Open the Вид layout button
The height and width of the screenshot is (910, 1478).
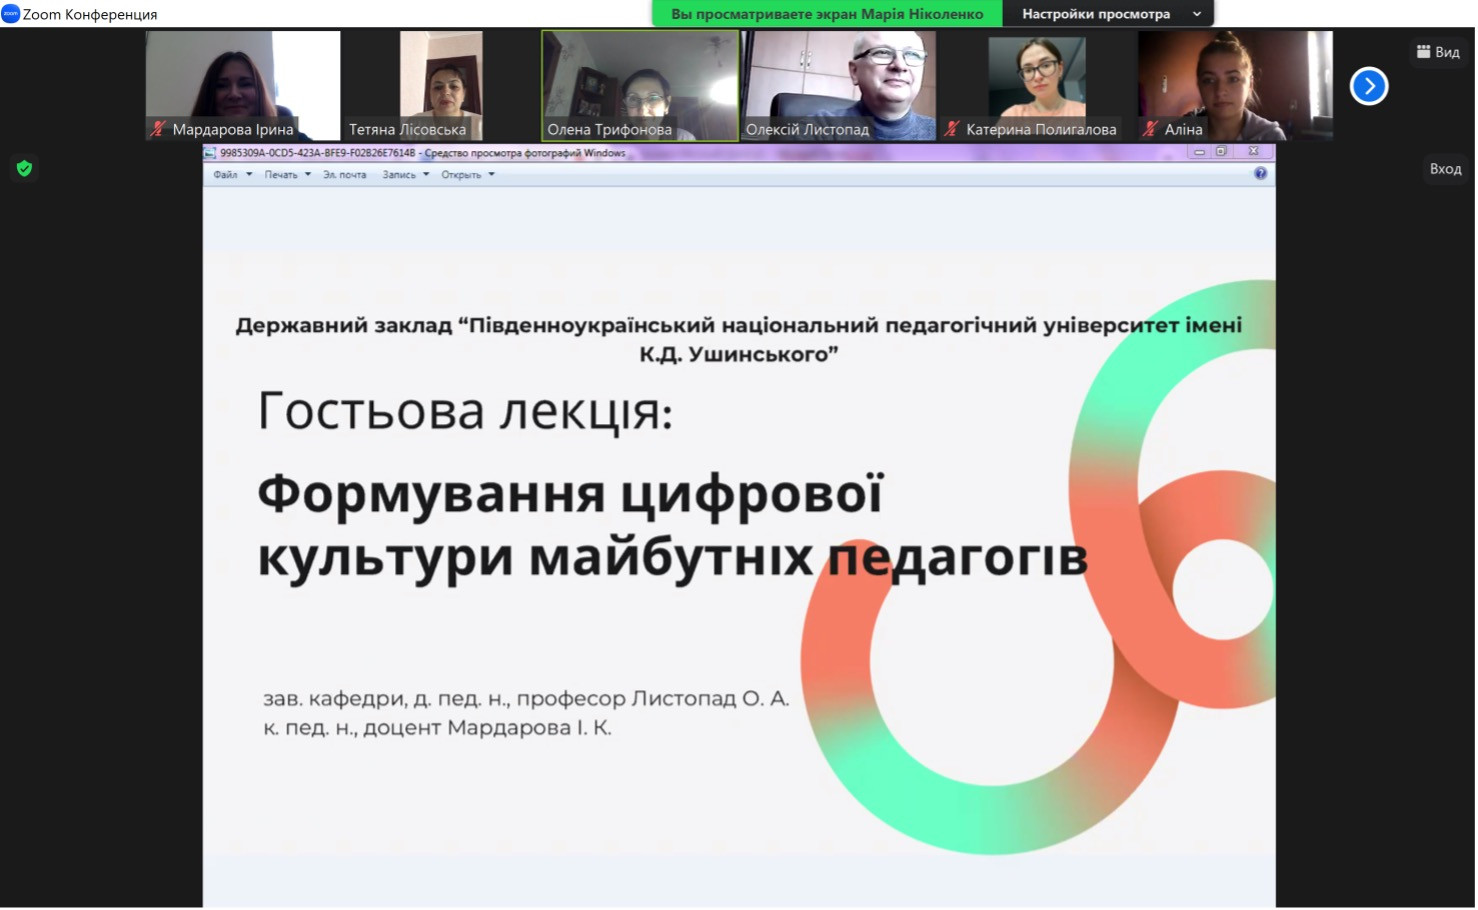[x=1438, y=52]
